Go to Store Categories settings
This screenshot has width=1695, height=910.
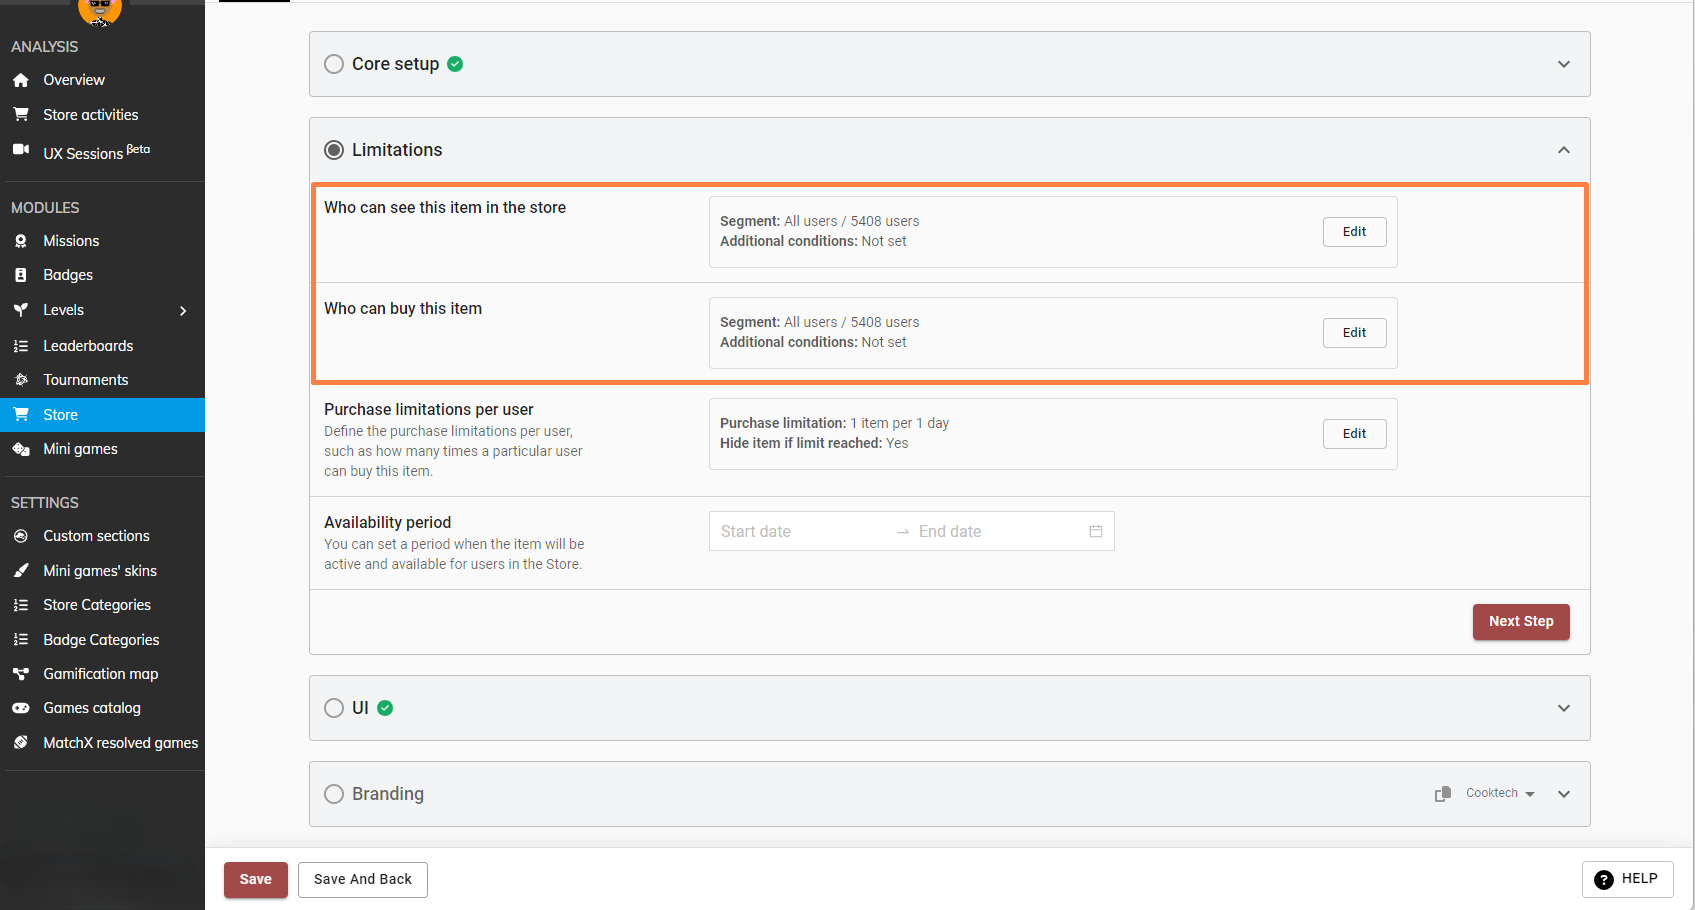click(x=97, y=605)
